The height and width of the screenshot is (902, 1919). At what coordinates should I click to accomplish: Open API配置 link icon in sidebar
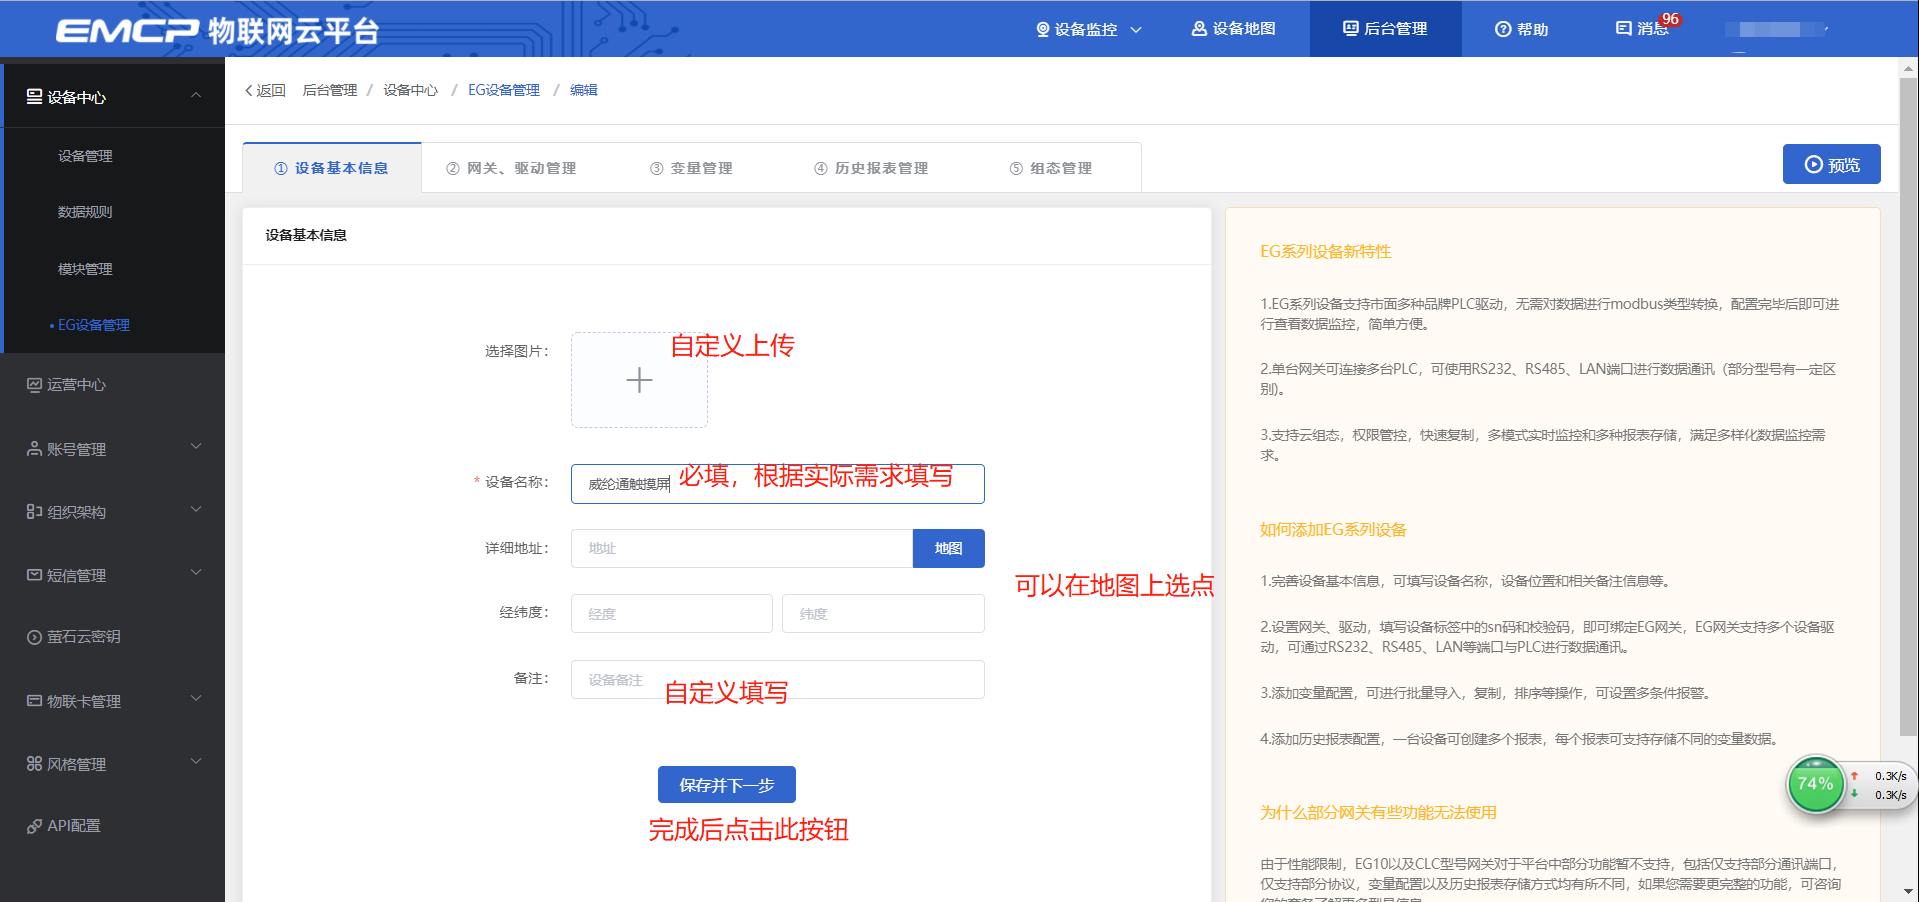(x=34, y=826)
